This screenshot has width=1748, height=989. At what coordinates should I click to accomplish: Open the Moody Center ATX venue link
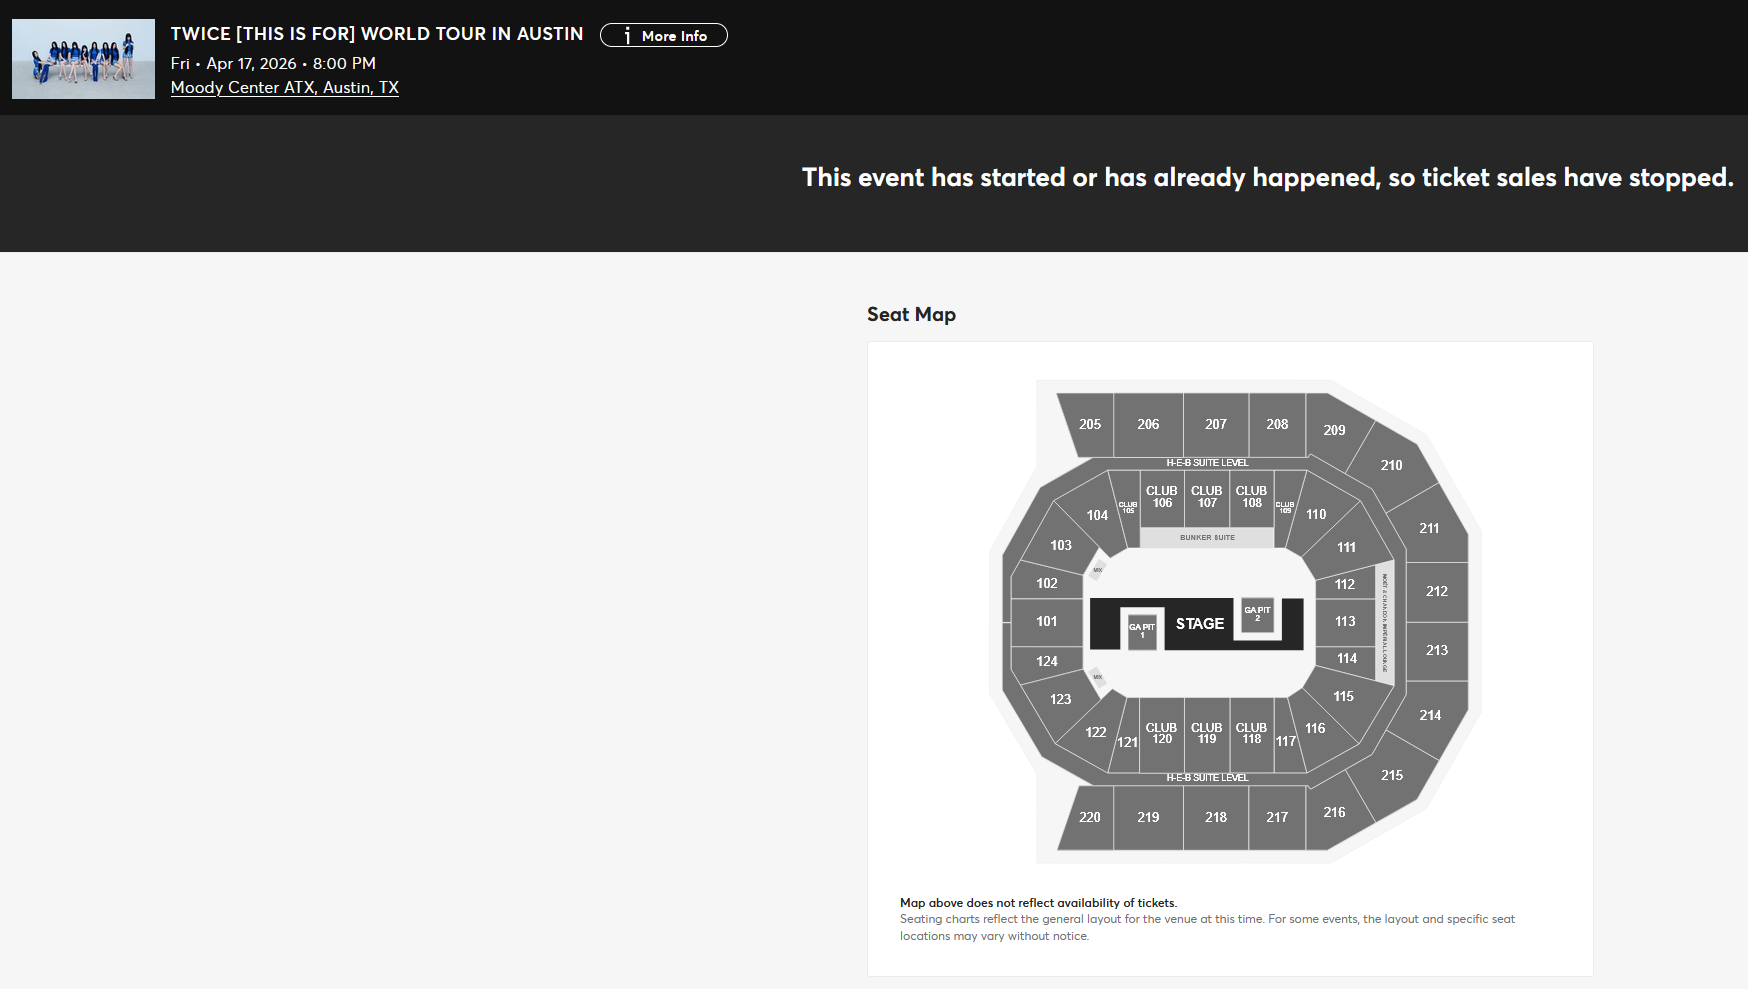point(284,88)
